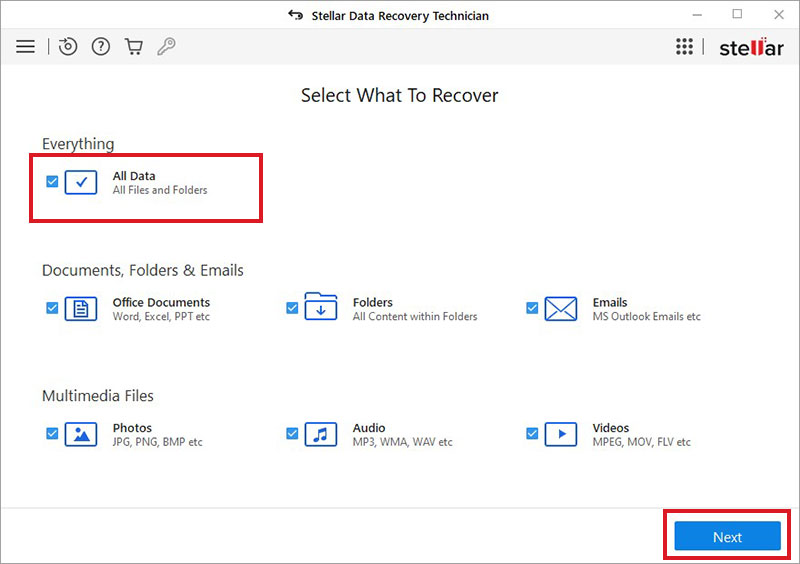Click the All Data checkmark icon
Screen dimensions: 800x564
pos(81,182)
